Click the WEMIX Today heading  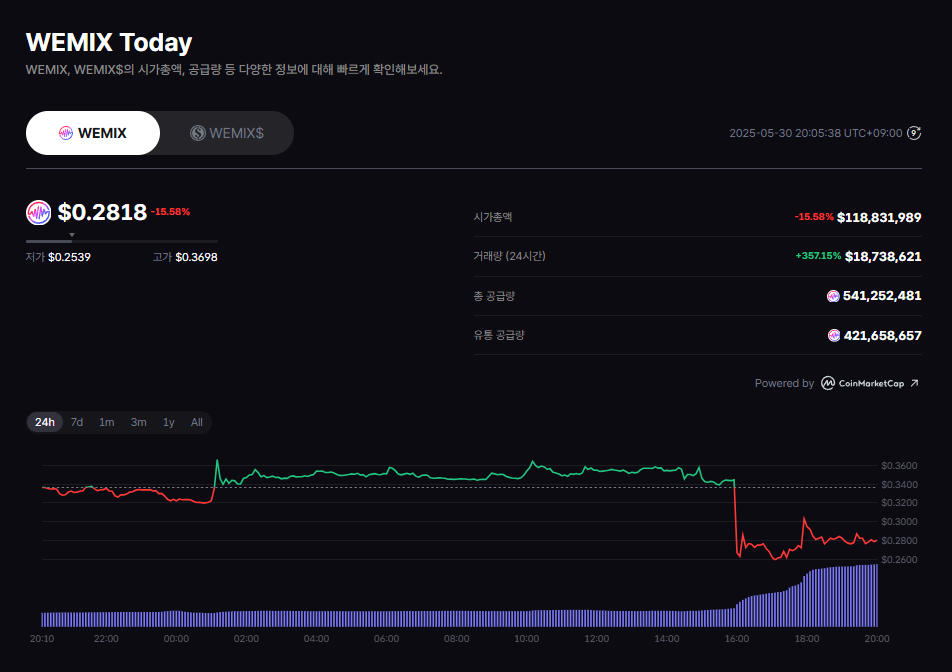click(109, 42)
